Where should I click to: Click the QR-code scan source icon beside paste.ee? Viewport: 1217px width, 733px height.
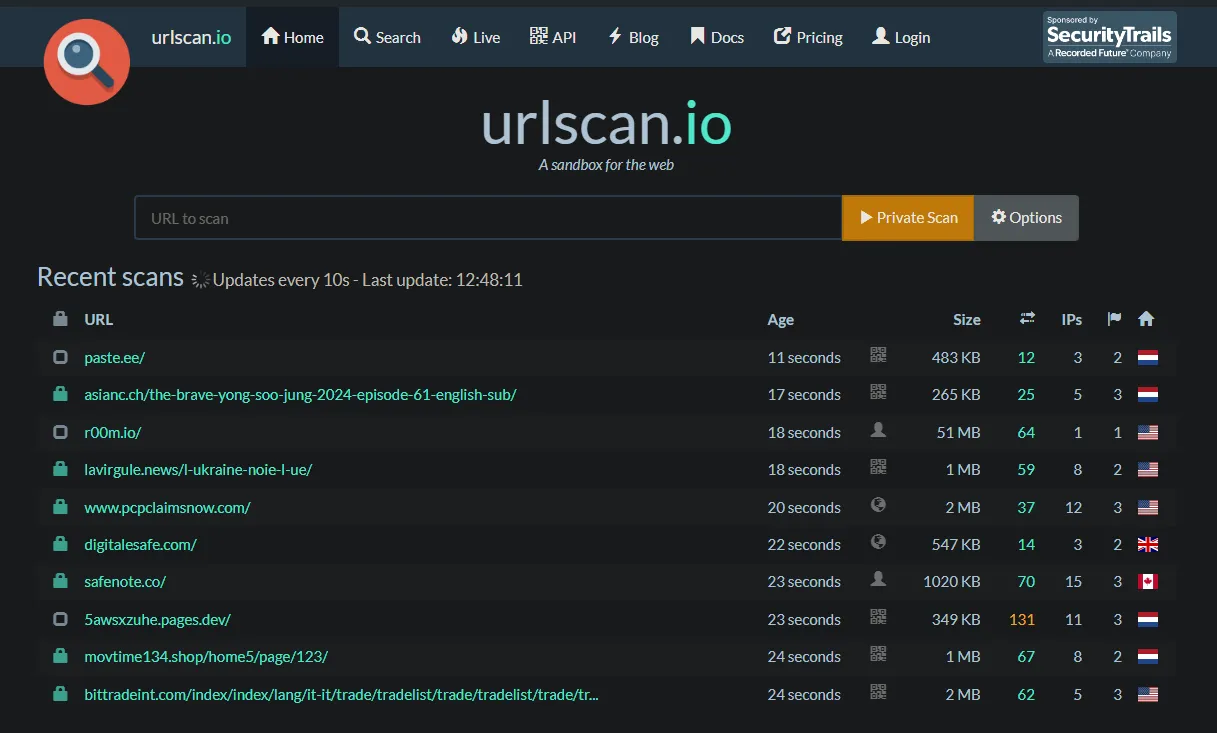[x=878, y=355]
